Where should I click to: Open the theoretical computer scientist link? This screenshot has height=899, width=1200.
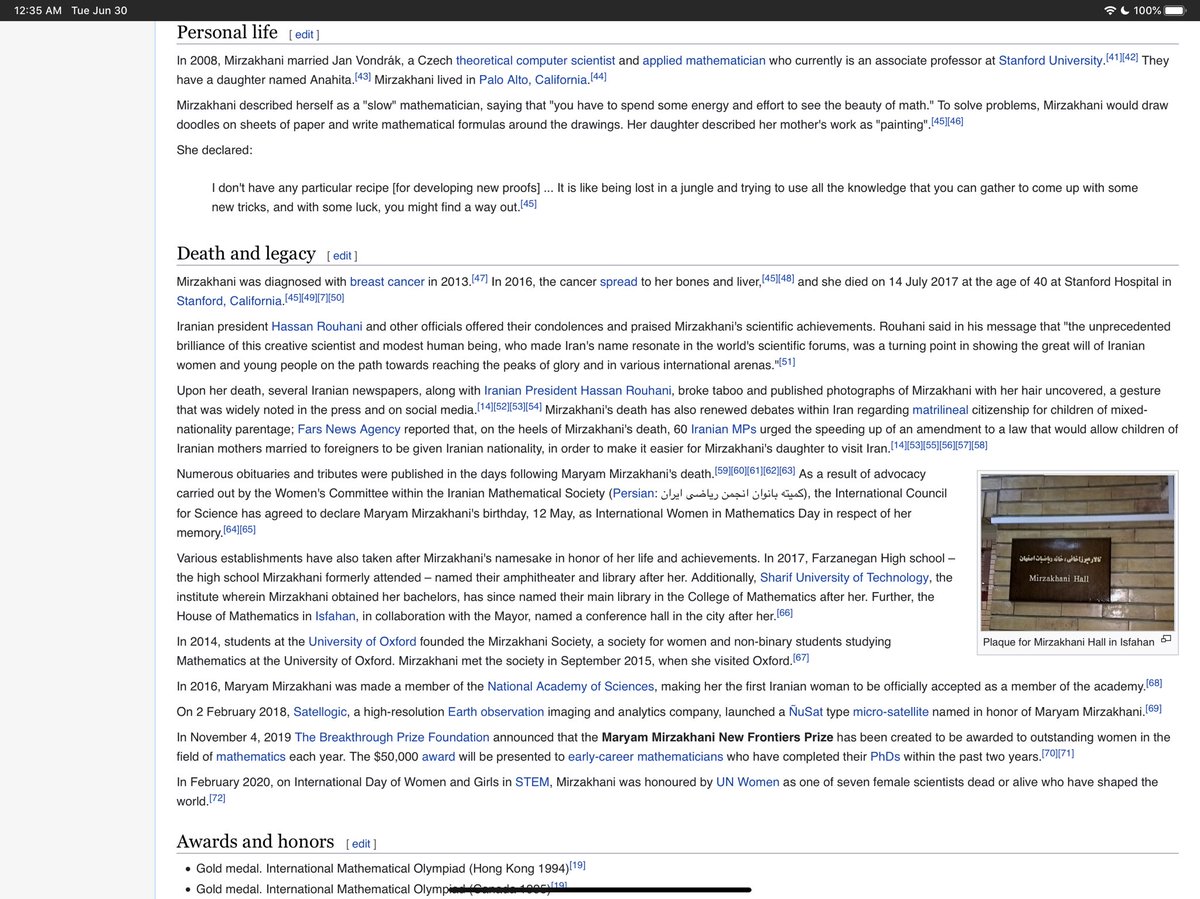coord(535,60)
